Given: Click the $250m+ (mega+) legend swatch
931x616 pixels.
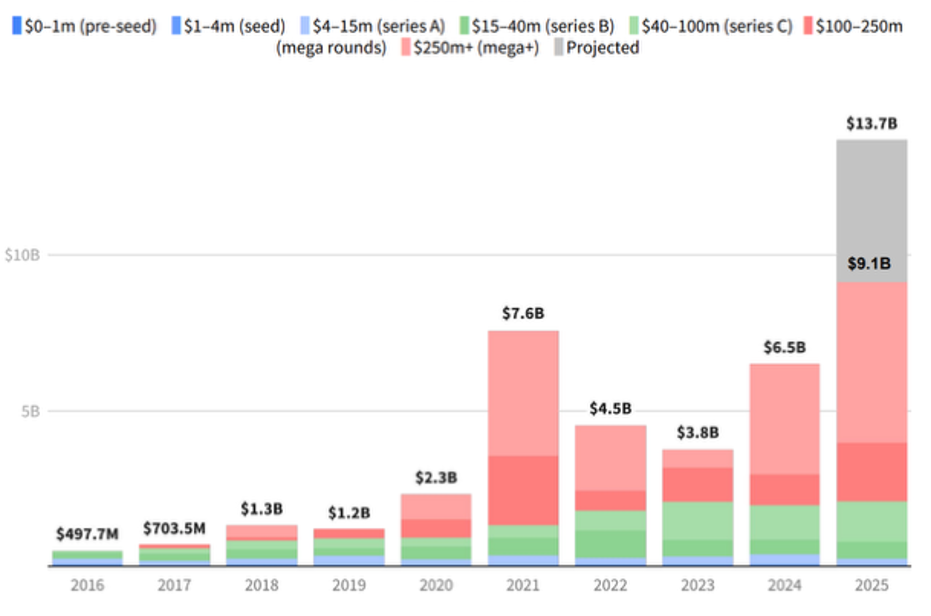Looking at the screenshot, I should (403, 48).
